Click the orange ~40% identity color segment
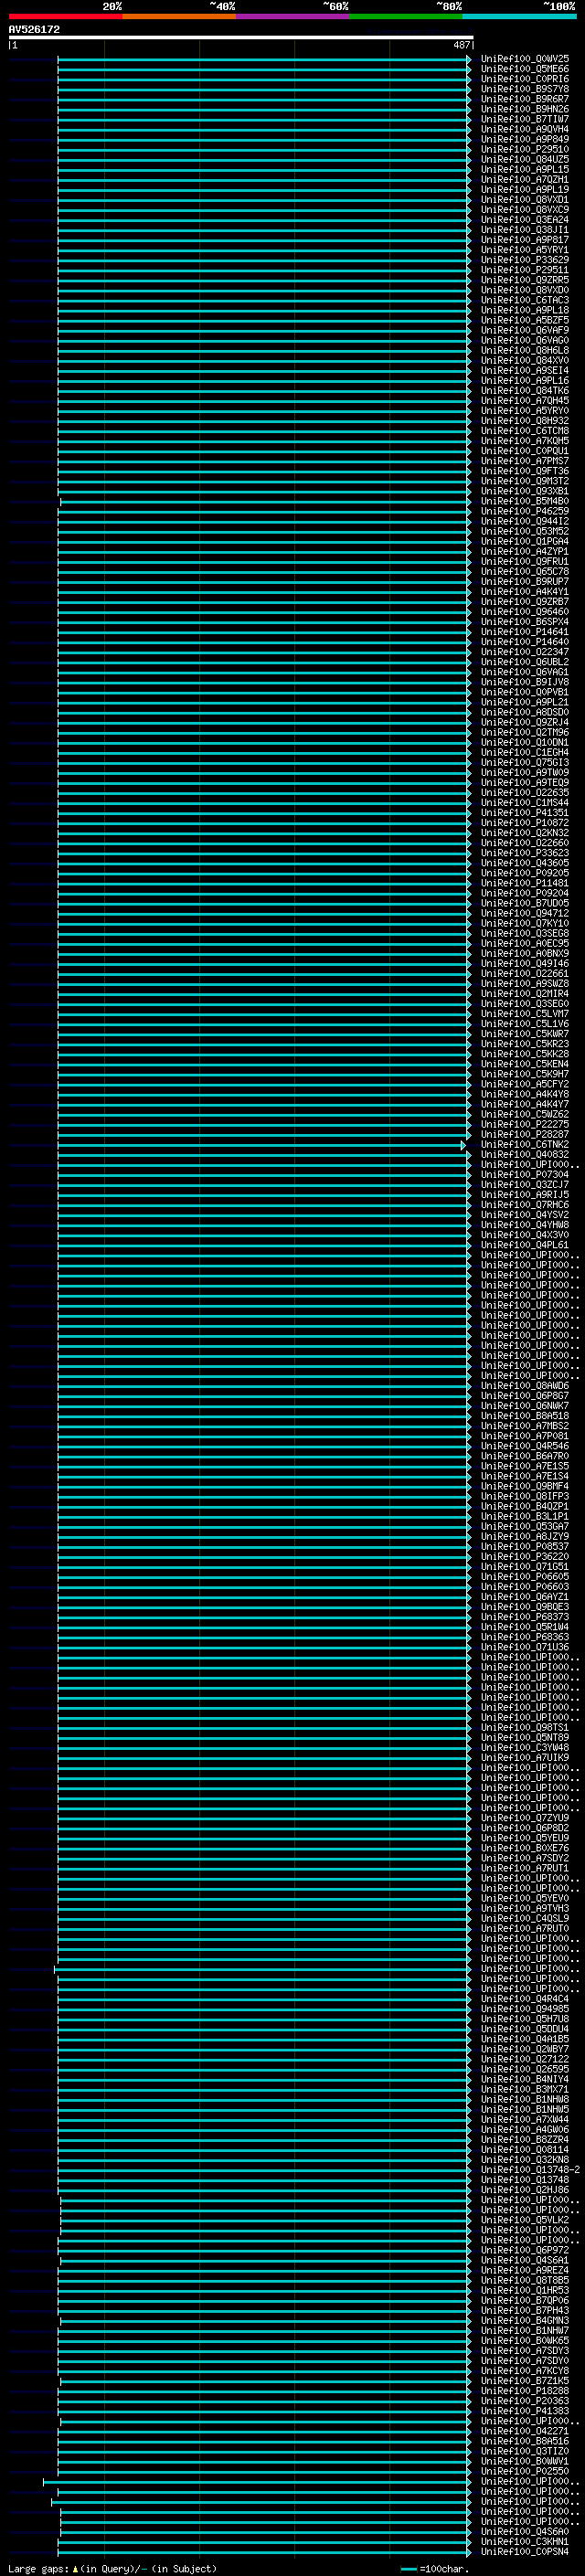This screenshot has width=585, height=2576. 179,16
